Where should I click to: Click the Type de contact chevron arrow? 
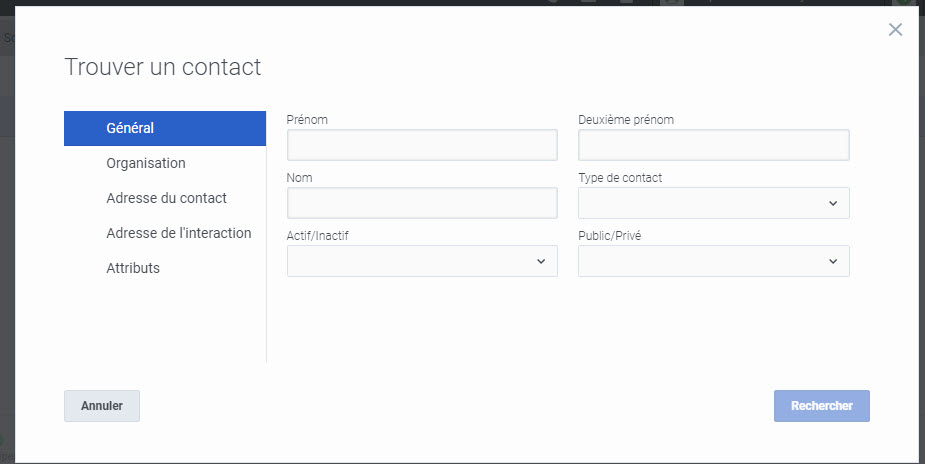tap(833, 203)
